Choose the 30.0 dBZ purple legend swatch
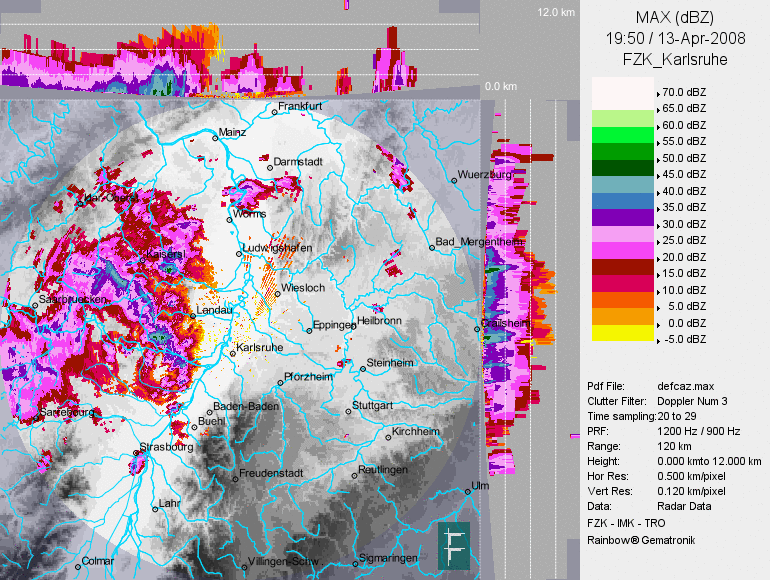The height and width of the screenshot is (580, 770). pos(622,216)
